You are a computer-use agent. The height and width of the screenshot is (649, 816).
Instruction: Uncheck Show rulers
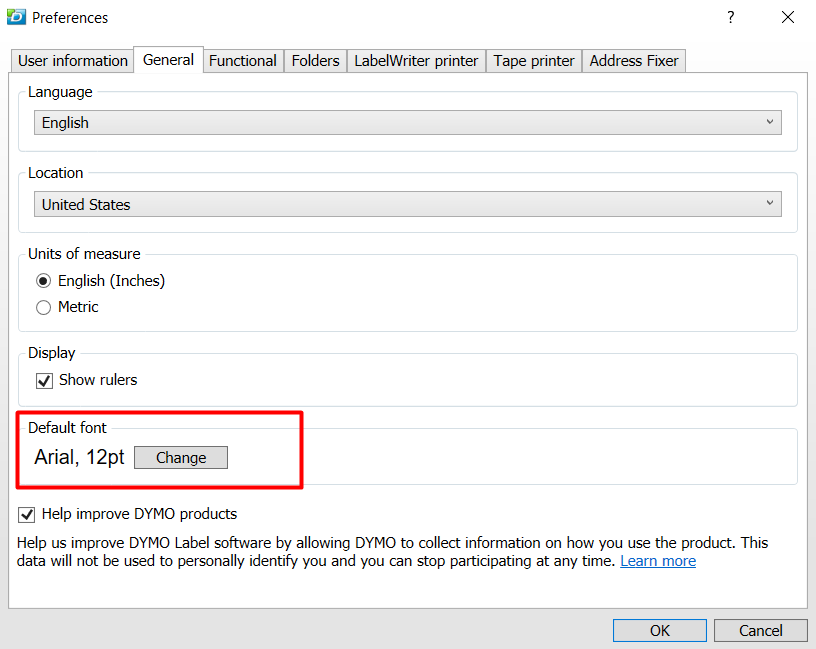pos(44,380)
